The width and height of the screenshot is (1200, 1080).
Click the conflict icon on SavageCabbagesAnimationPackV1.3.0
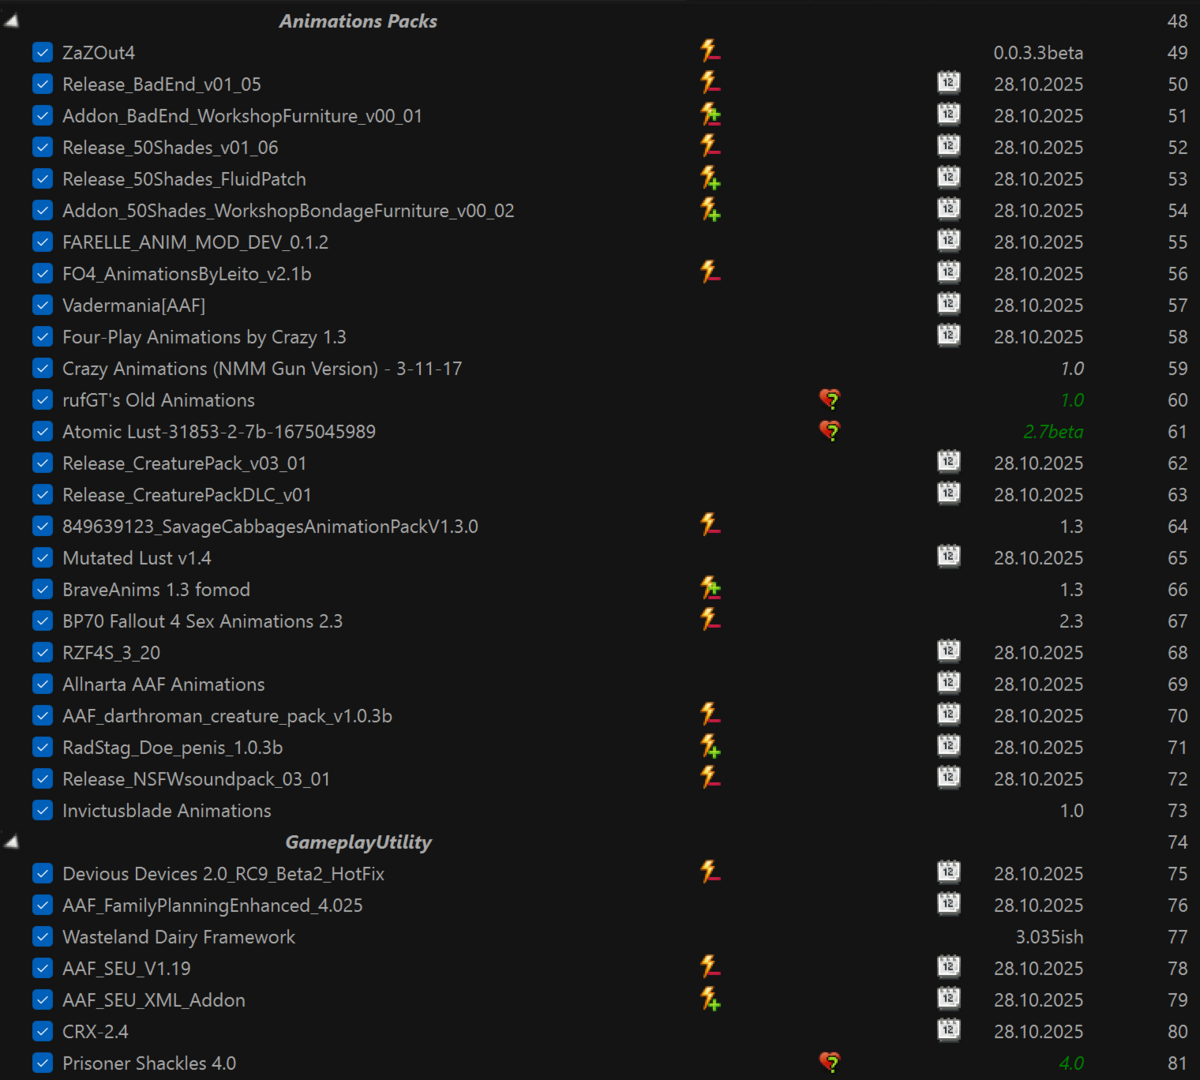pos(710,525)
